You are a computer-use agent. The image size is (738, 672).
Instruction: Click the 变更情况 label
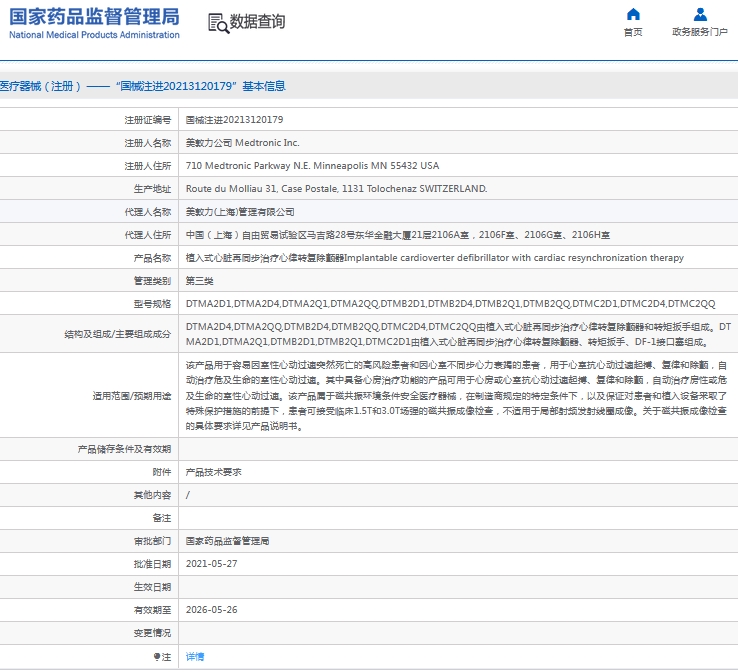[x=152, y=633]
